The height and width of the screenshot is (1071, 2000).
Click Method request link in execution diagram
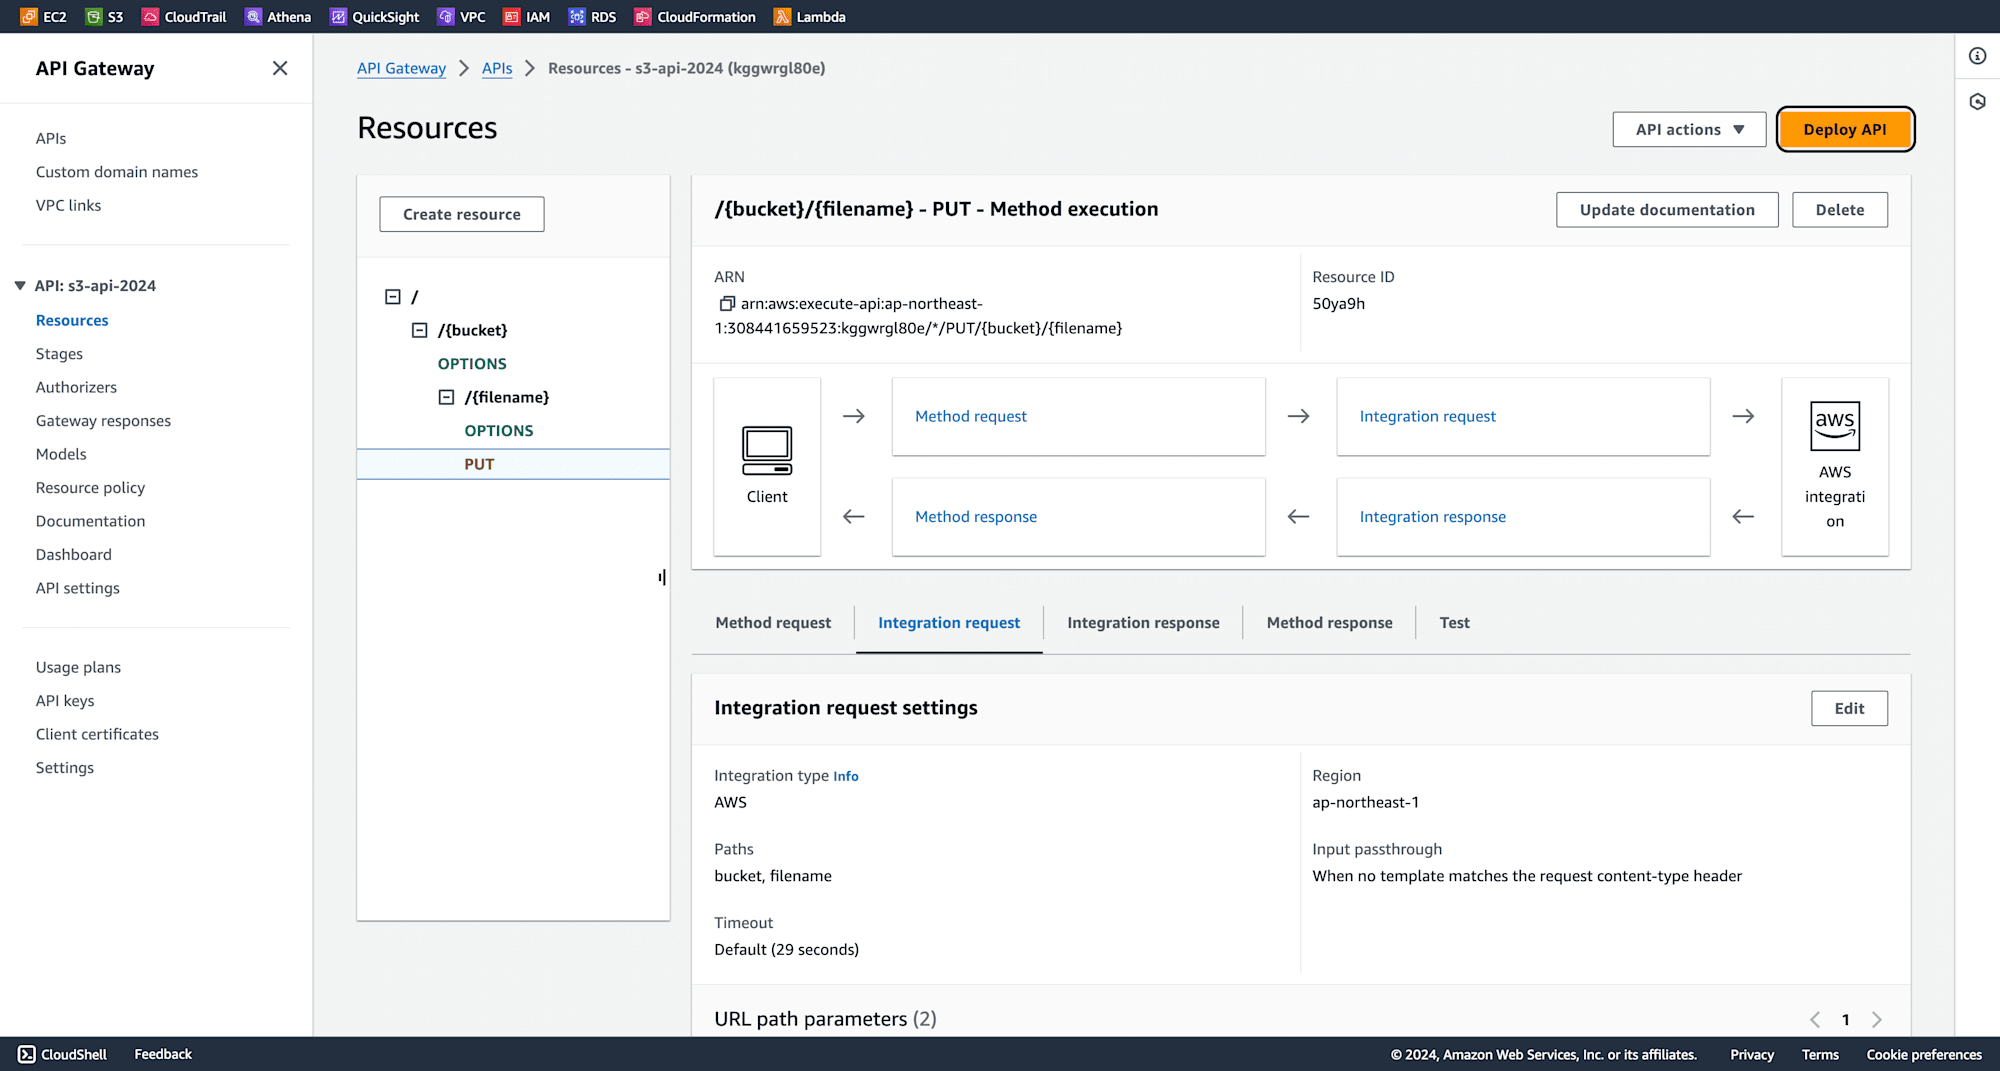pyautogui.click(x=970, y=416)
